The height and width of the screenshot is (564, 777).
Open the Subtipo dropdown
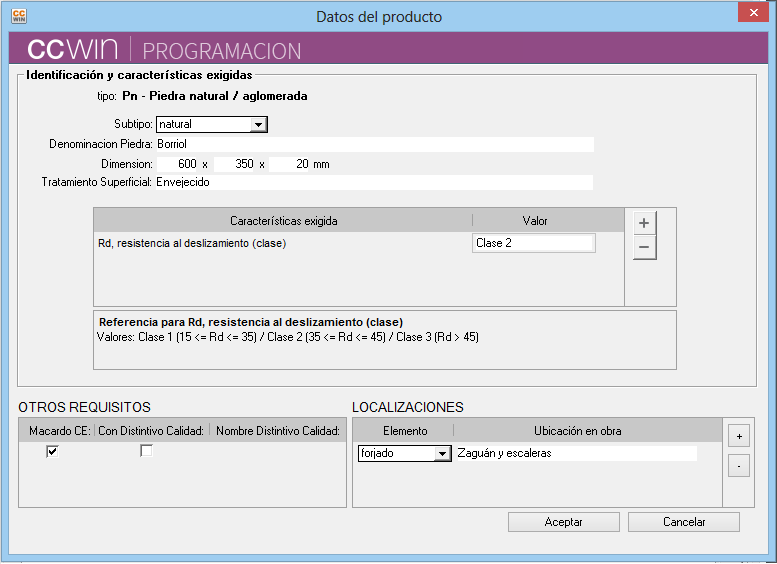[258, 125]
